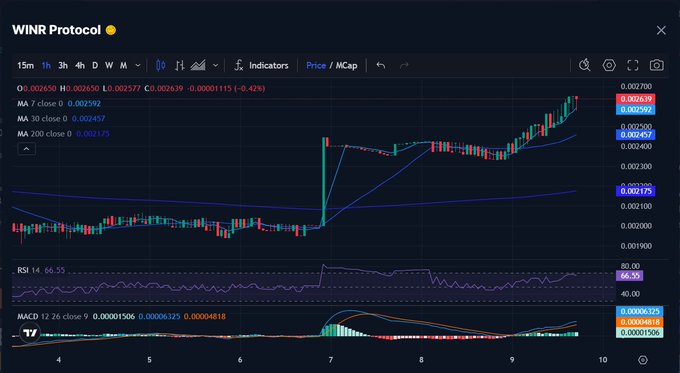Open chart settings hexagon icon

tap(609, 65)
